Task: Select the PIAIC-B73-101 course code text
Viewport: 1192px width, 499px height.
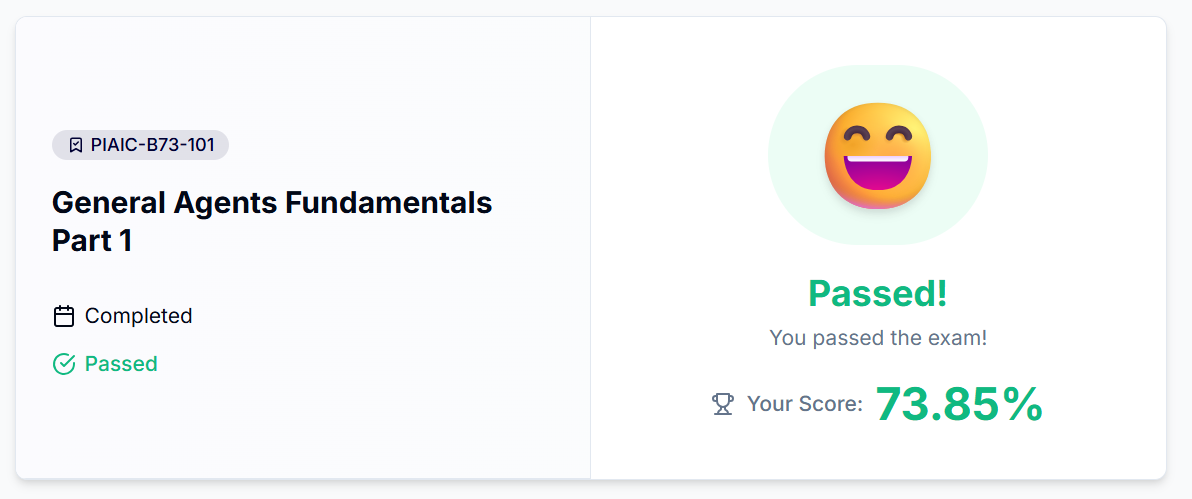Action: 152,145
